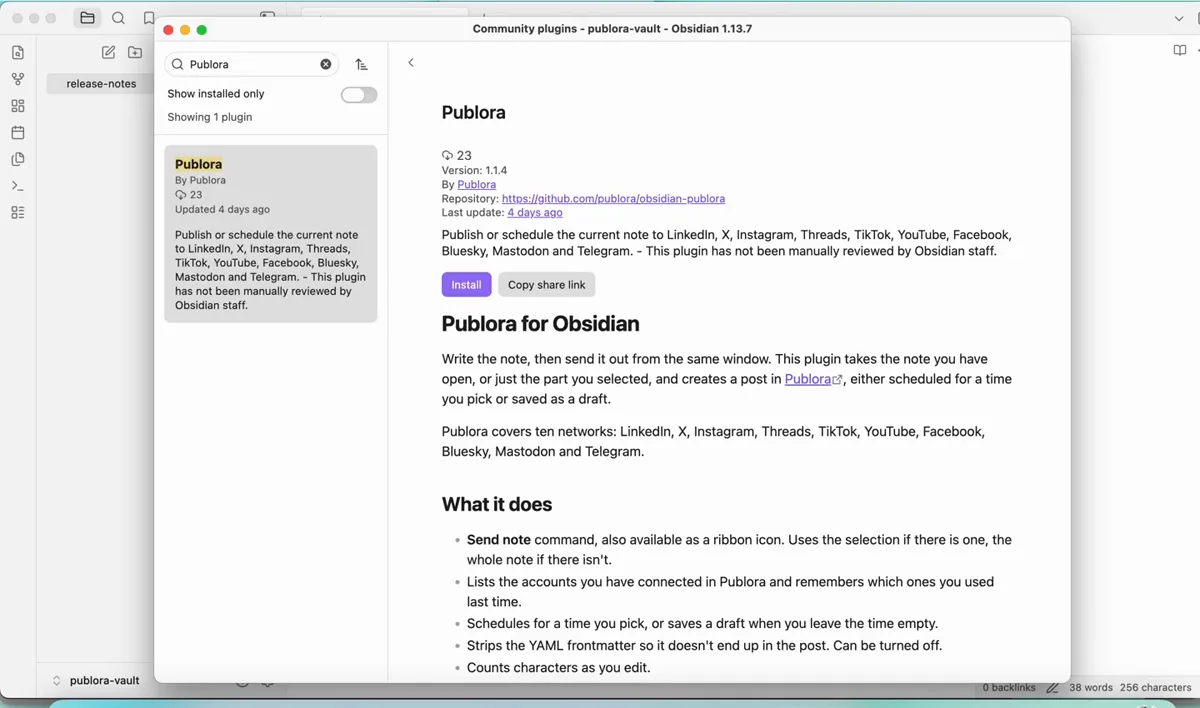This screenshot has height=708, width=1200.
Task: Create a new note in main window
Action: 108,52
